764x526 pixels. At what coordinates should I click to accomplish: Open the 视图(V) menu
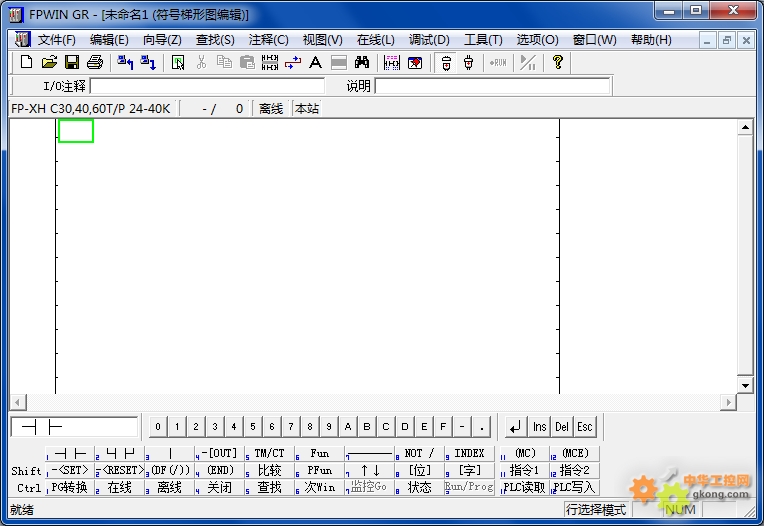pyautogui.click(x=322, y=39)
